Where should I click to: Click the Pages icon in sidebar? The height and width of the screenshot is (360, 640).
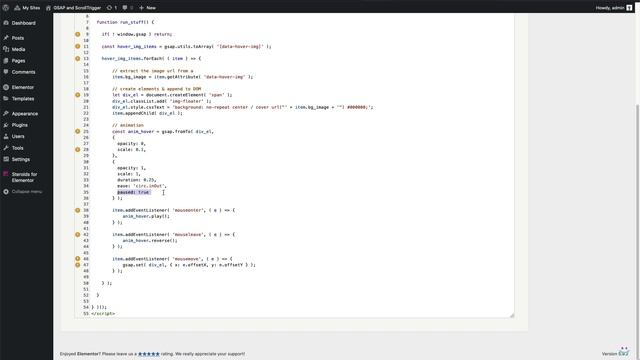[6, 60]
